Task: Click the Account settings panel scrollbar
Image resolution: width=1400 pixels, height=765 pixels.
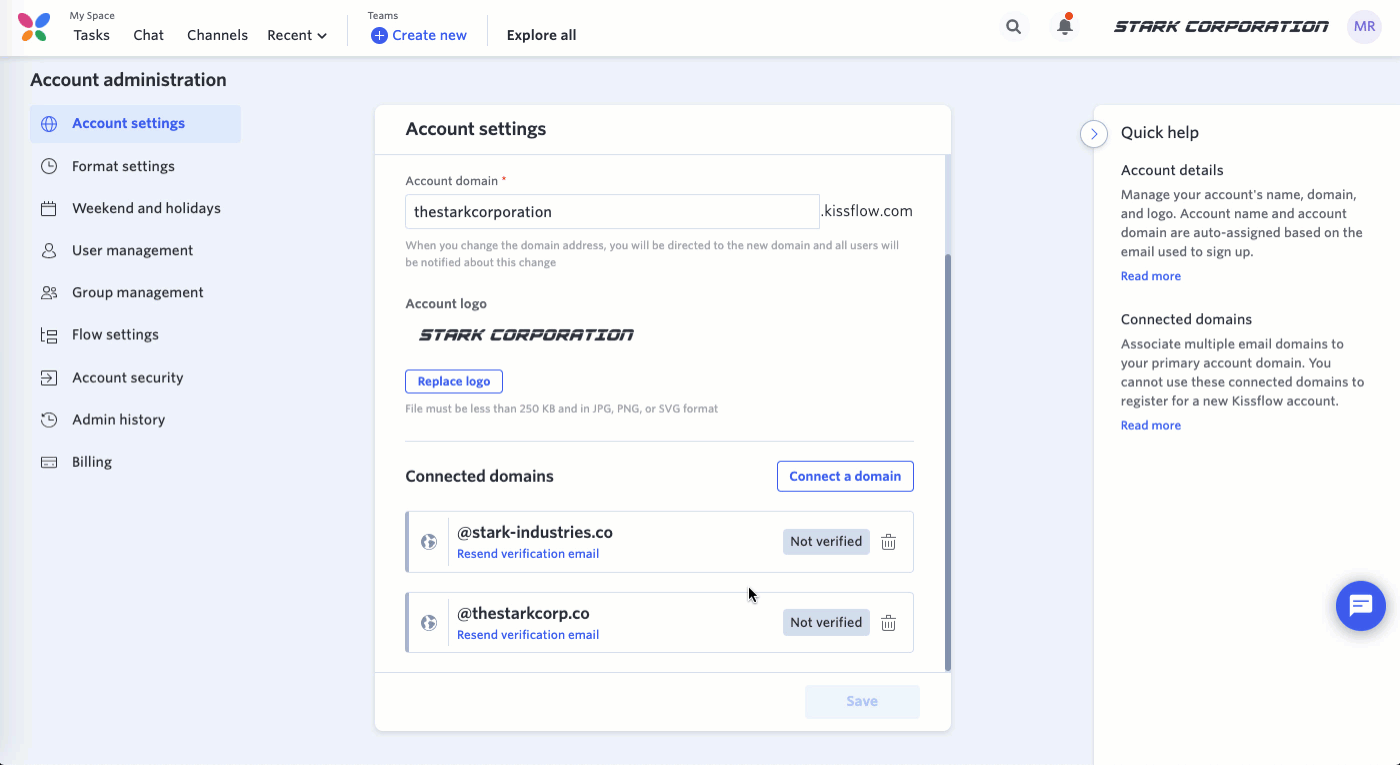Action: [948, 461]
